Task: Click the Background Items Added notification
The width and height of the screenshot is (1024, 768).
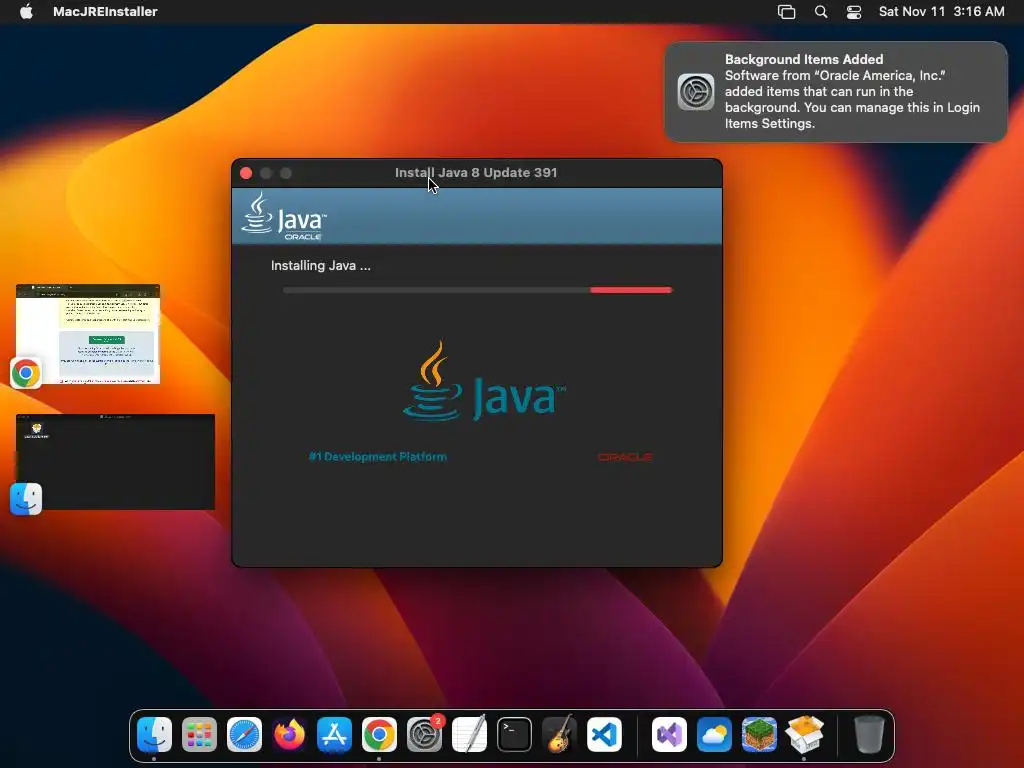Action: (x=836, y=91)
